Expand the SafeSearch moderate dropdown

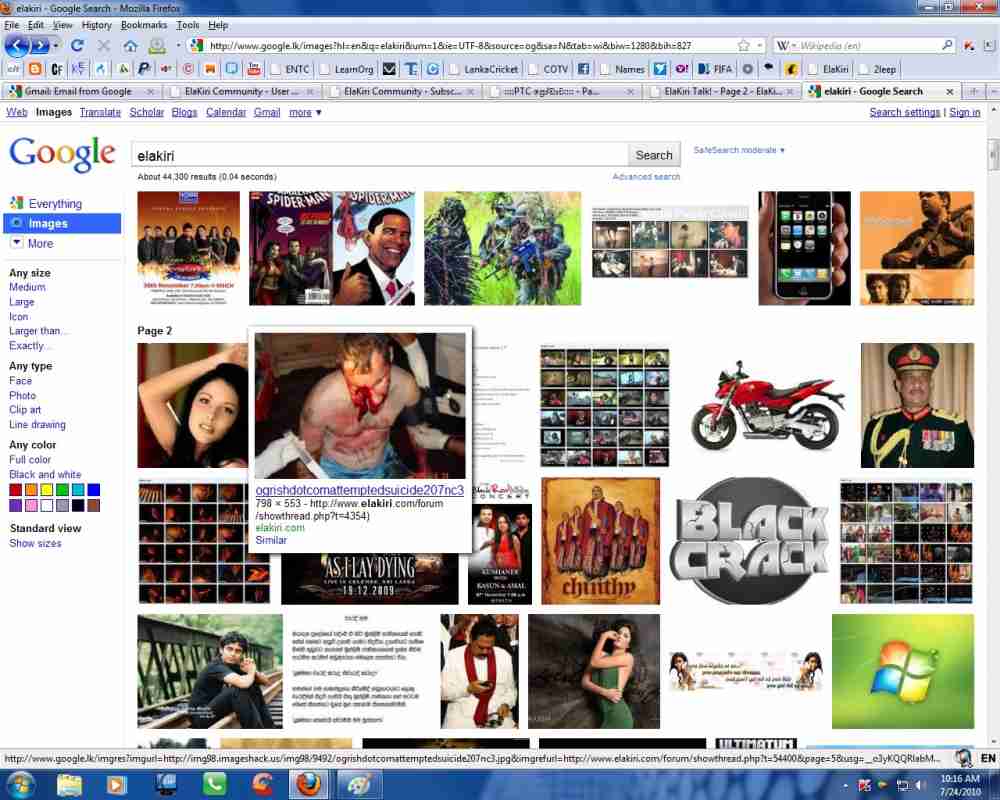click(739, 150)
